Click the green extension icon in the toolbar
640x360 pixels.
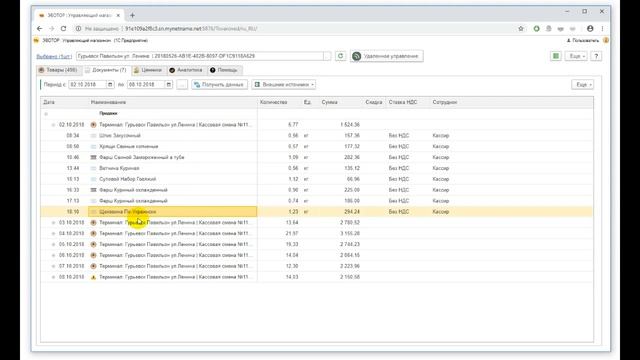point(536,29)
